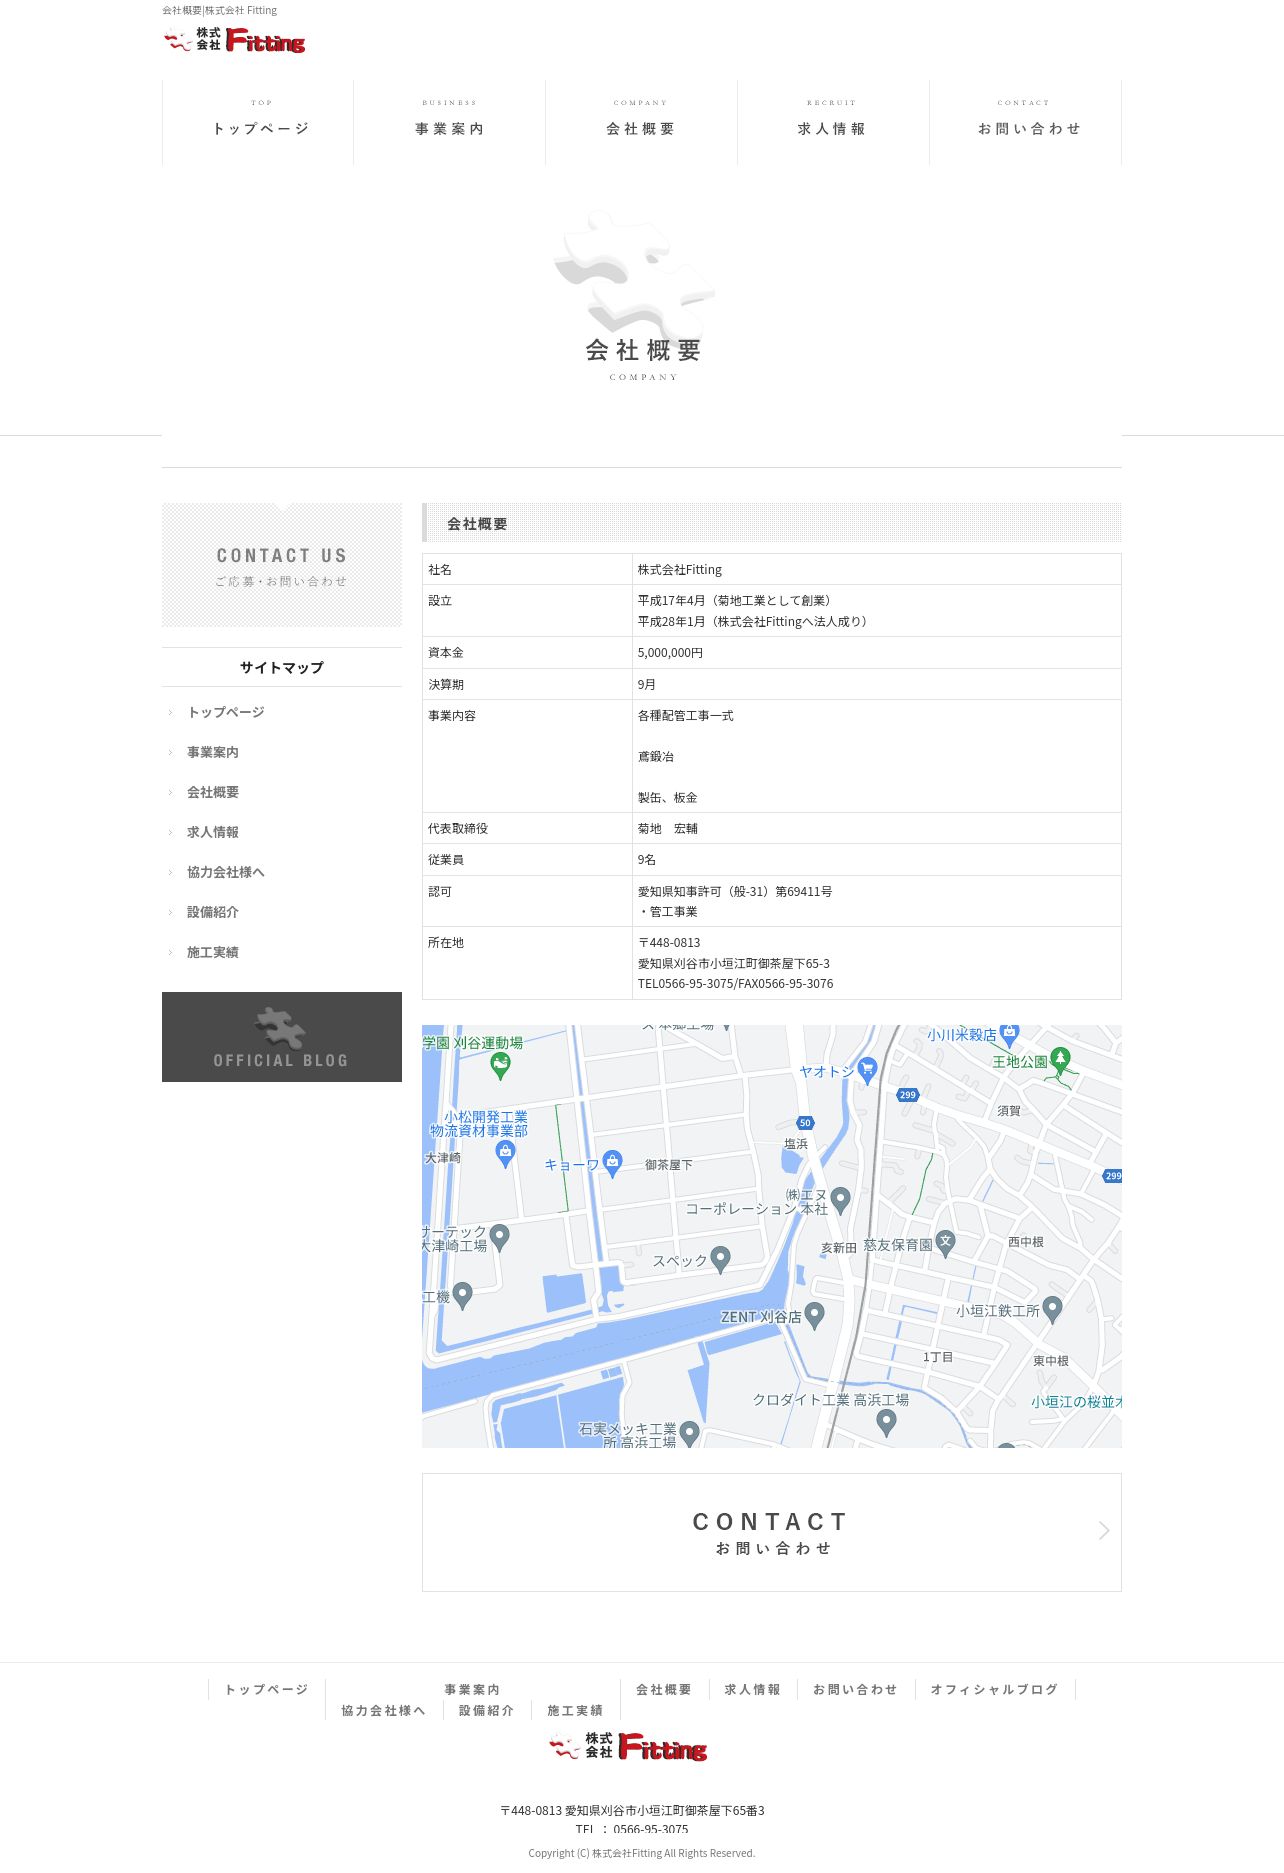Click the 小垣江鉄工所 map pin
The height and width of the screenshot is (1873, 1284).
click(x=1052, y=1308)
